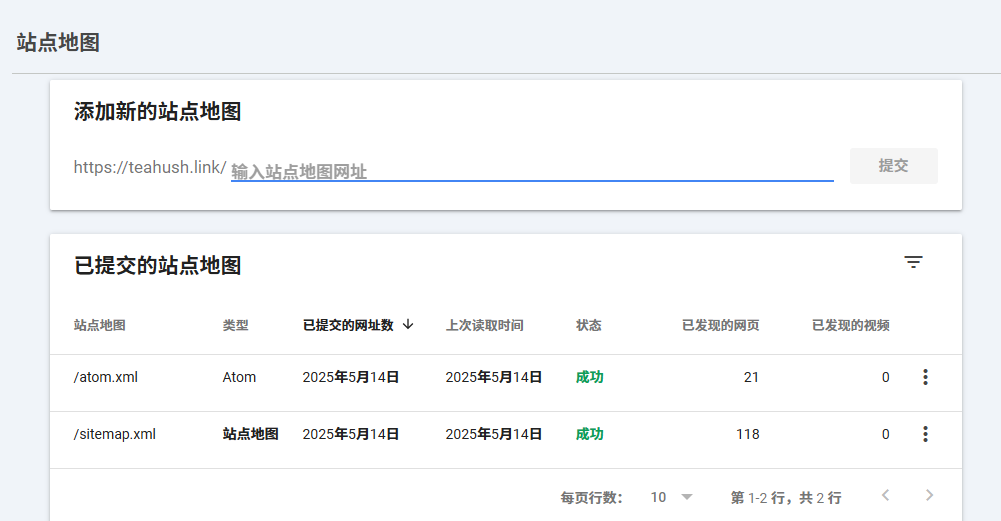The height and width of the screenshot is (521, 1001).
Task: Open more options for /atom.xml row
Action: 925,377
